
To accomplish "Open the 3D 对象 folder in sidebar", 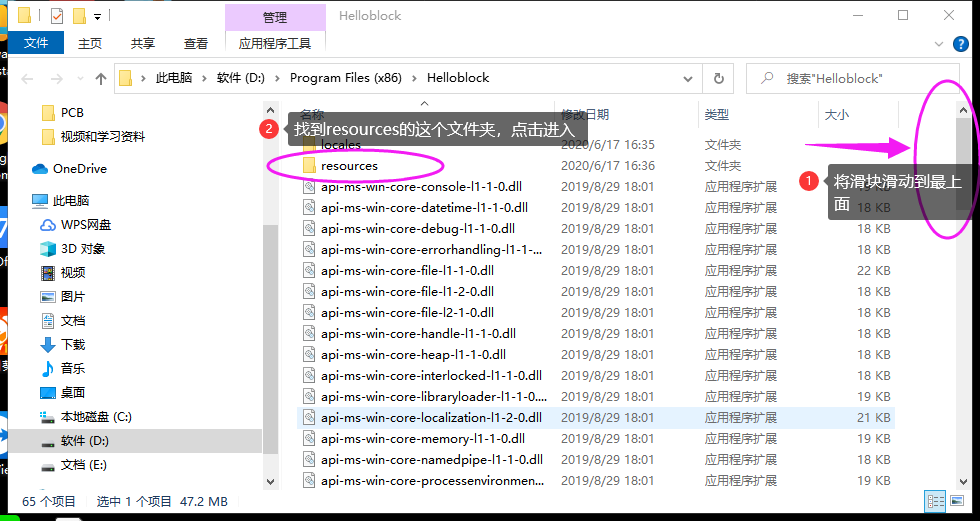I will pos(82,248).
